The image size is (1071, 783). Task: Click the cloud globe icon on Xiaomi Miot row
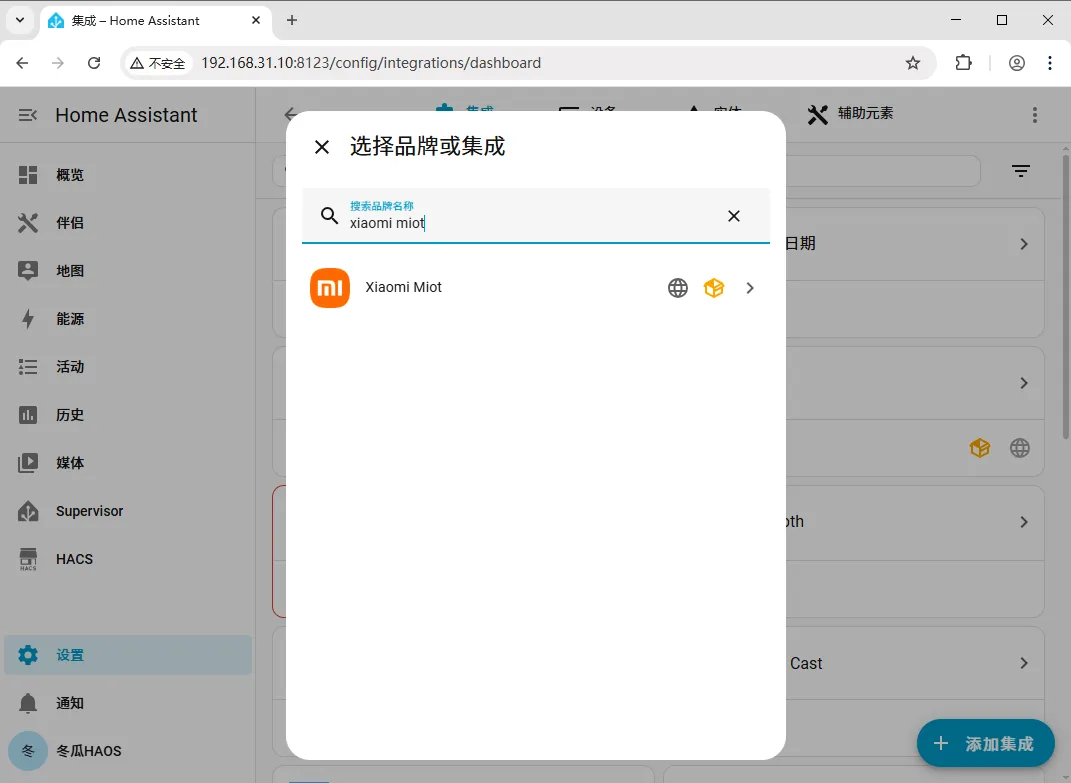(x=678, y=288)
